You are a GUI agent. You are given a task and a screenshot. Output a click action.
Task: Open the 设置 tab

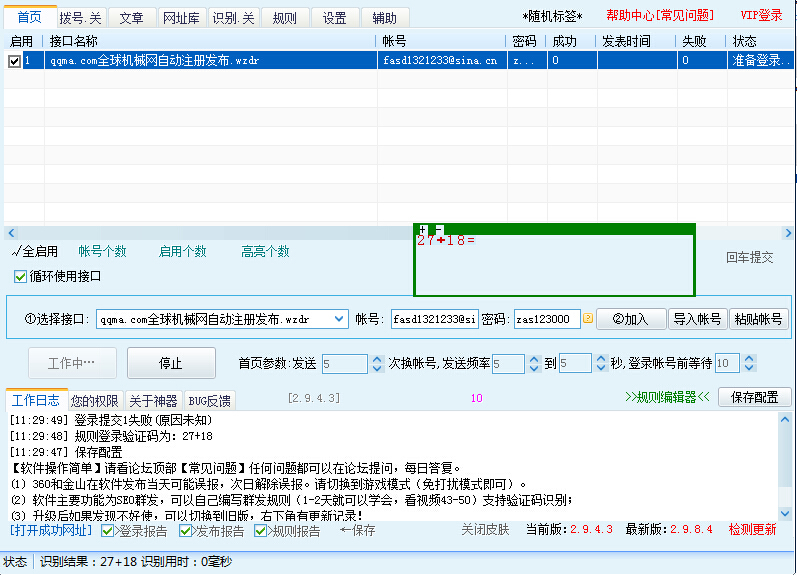[334, 18]
